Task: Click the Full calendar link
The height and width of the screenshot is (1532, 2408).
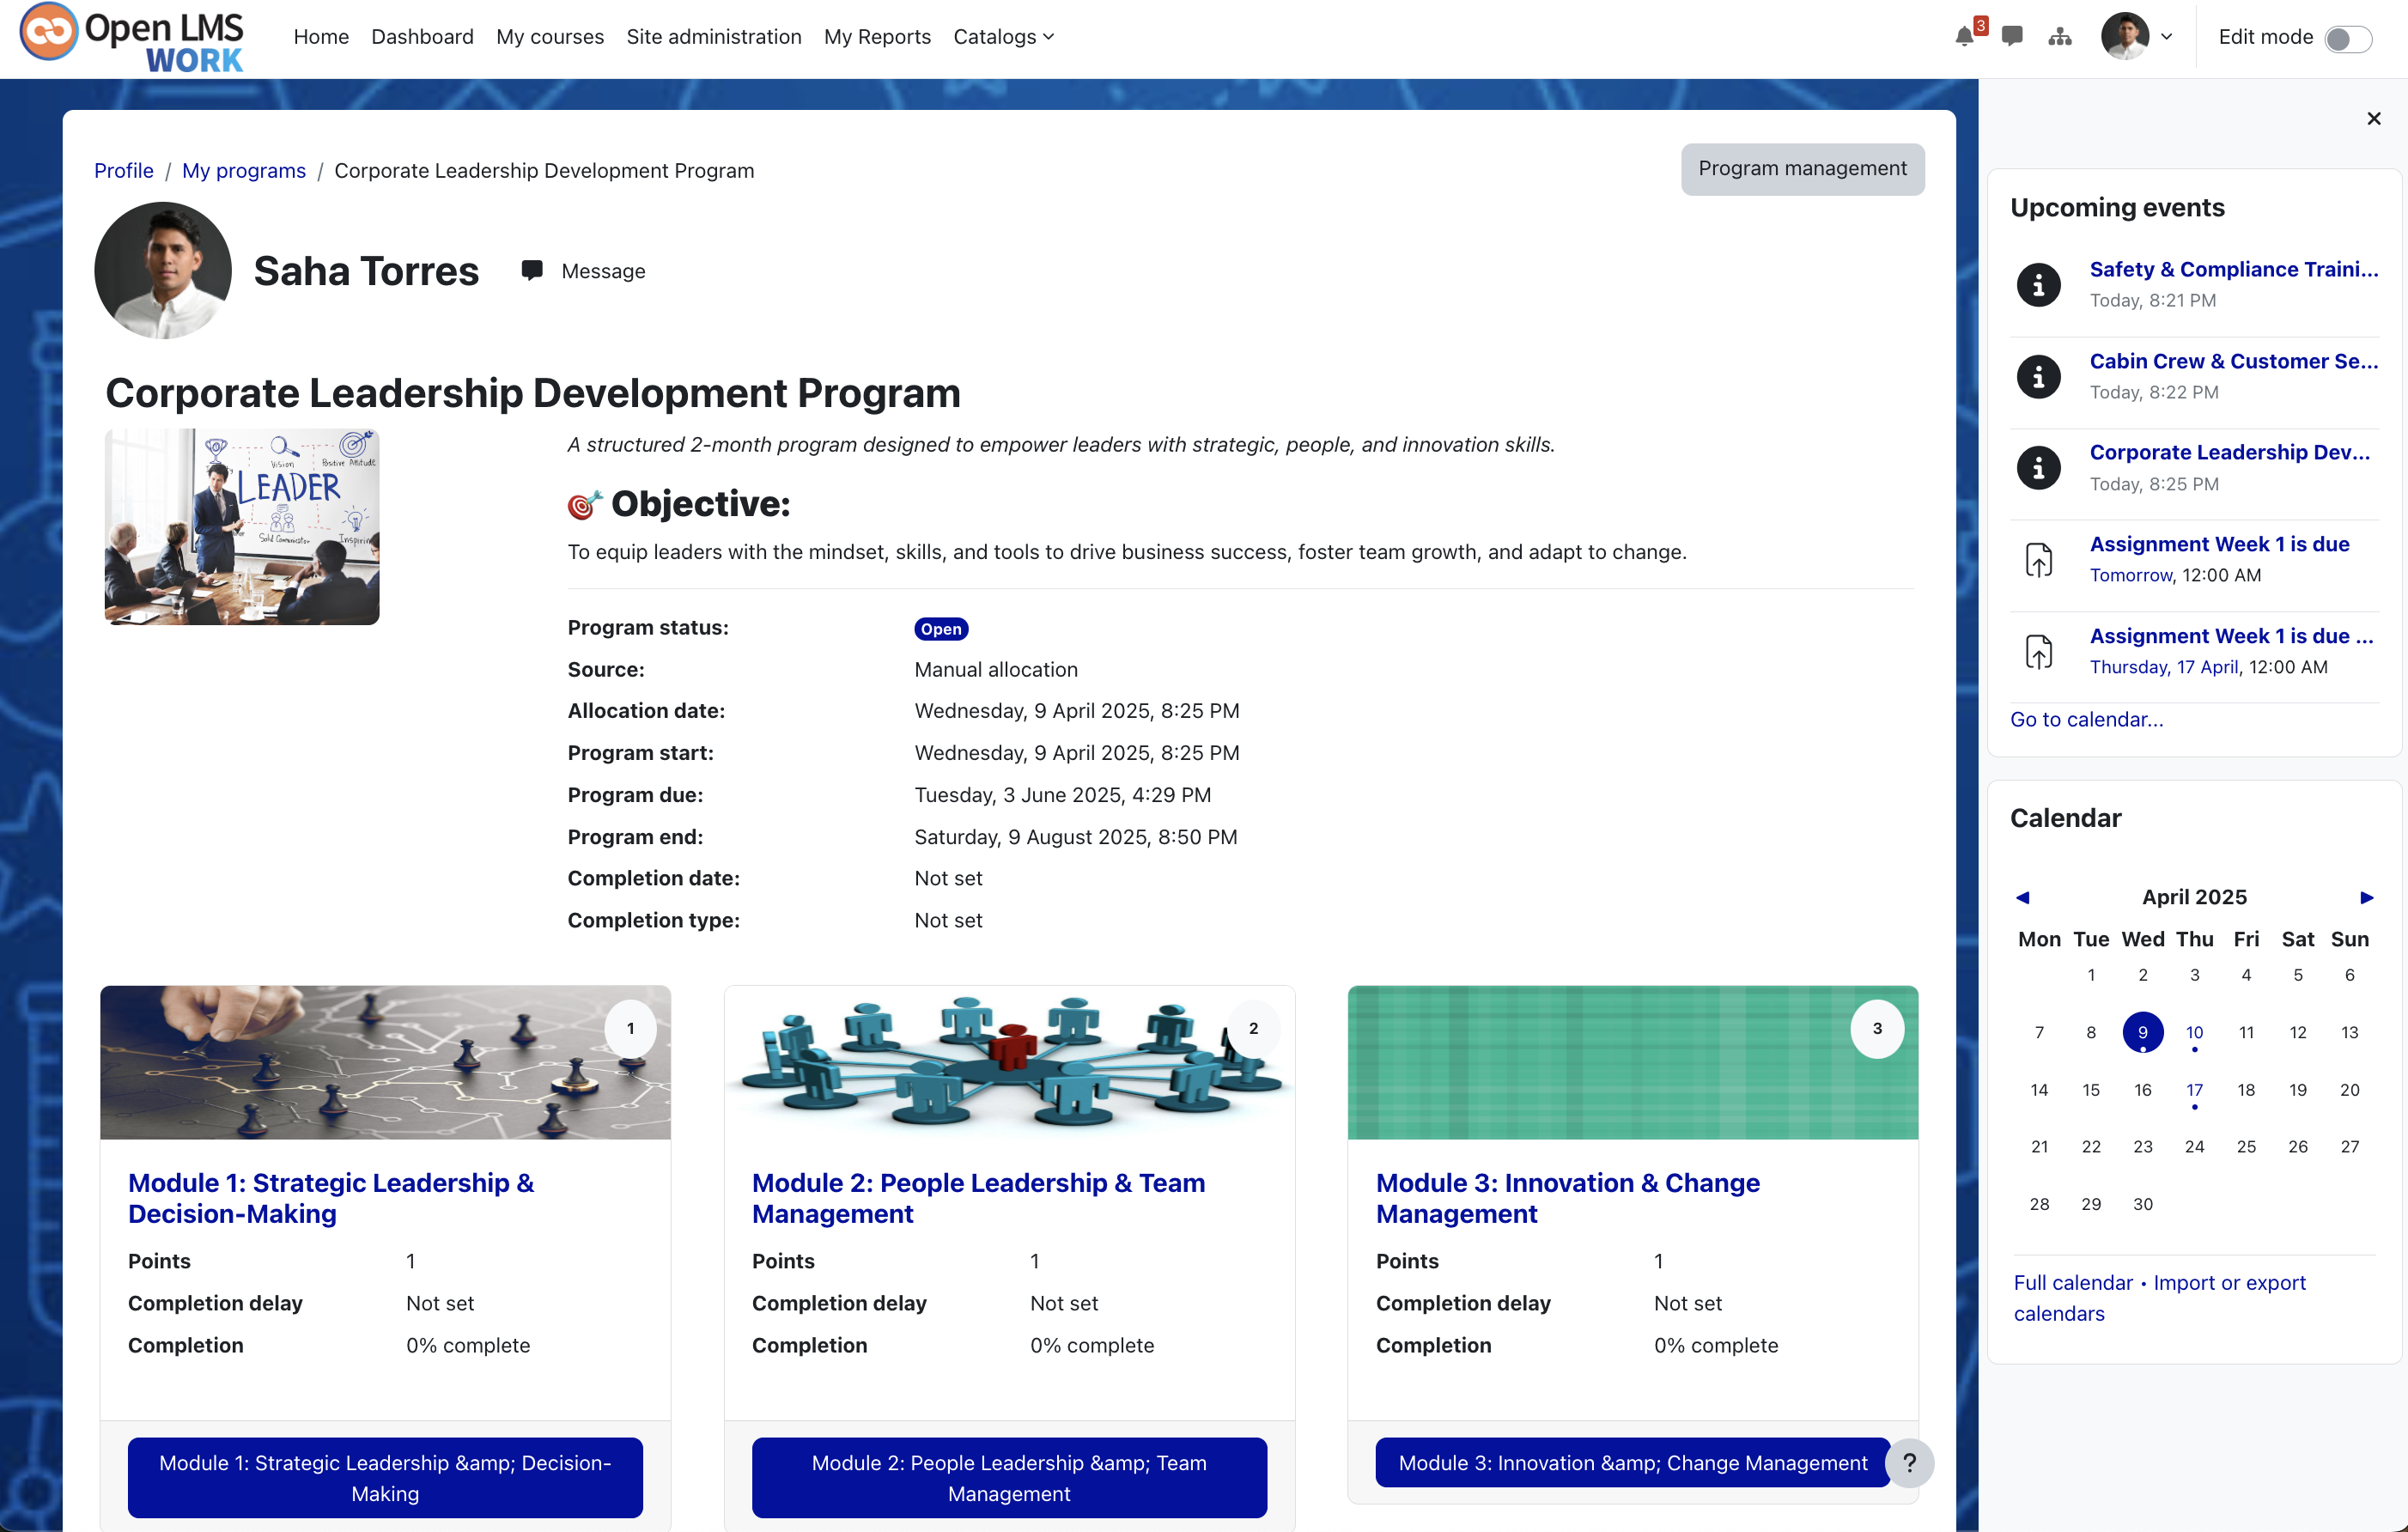Action: coord(2072,1283)
